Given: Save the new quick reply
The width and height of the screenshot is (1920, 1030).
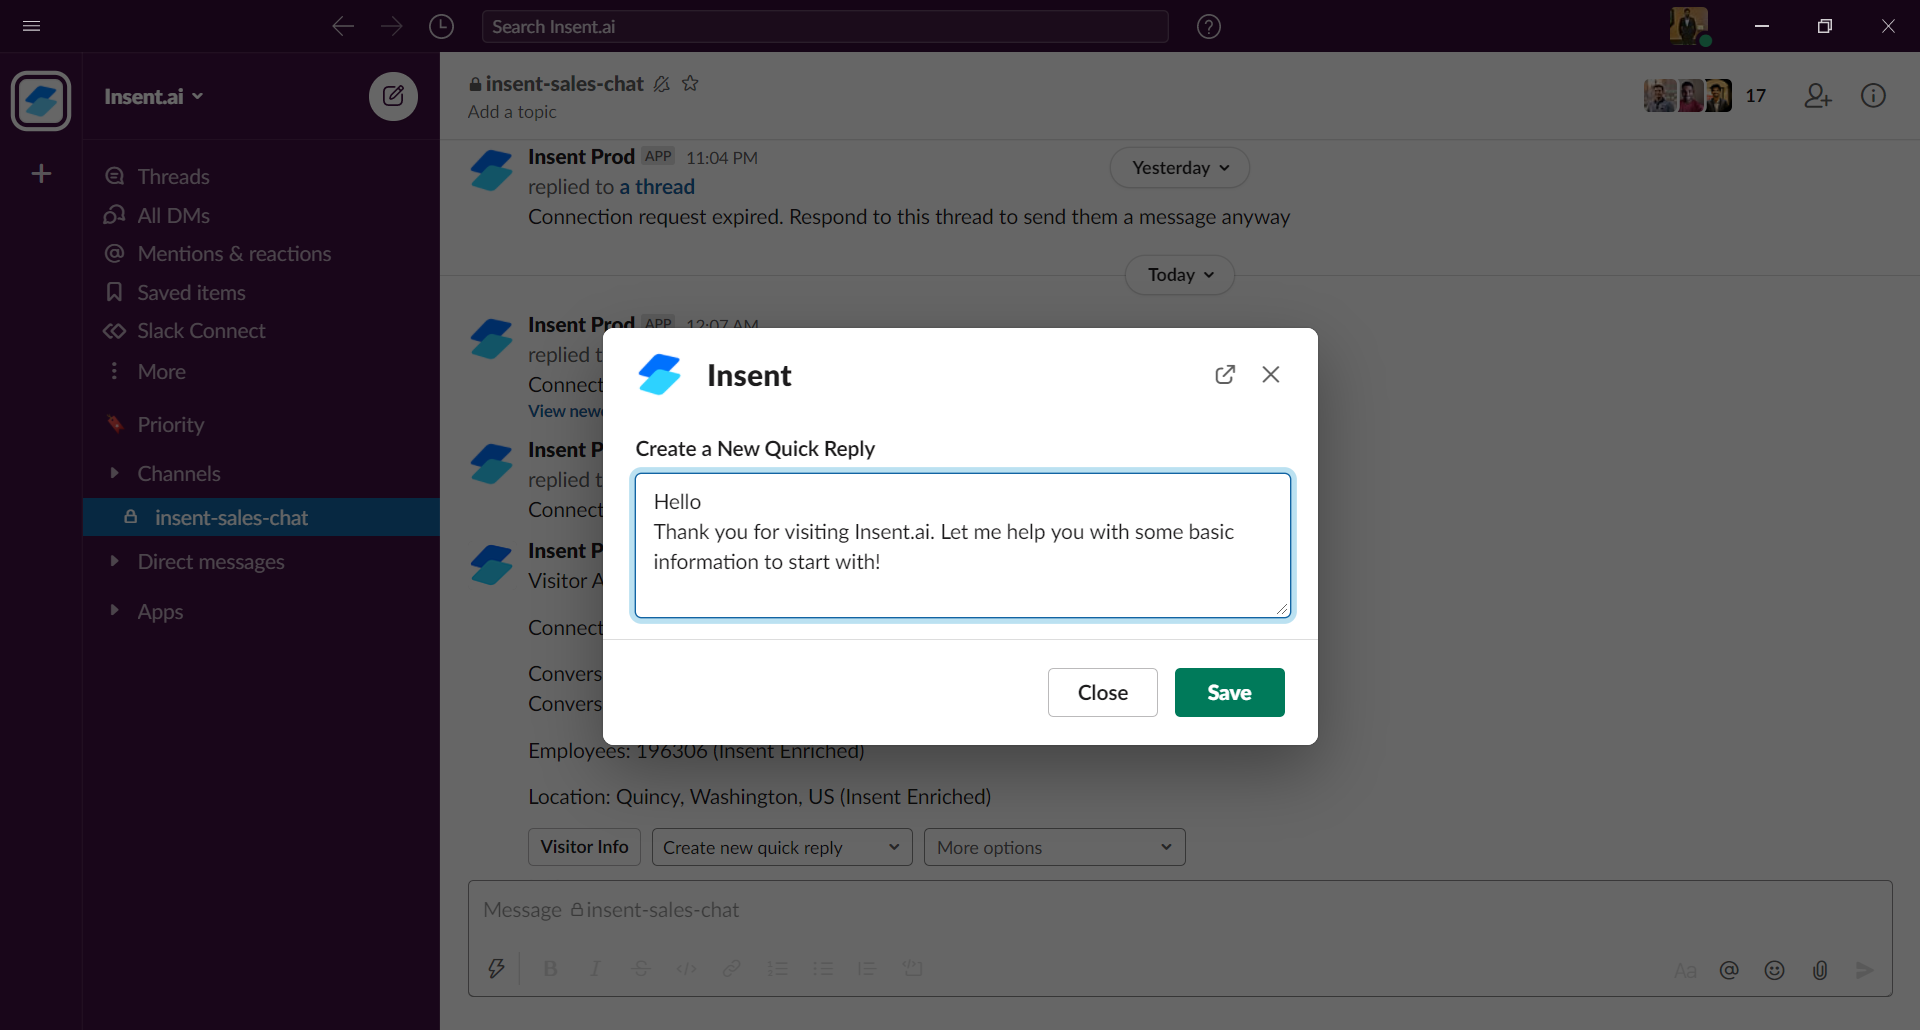Looking at the screenshot, I should 1229,692.
